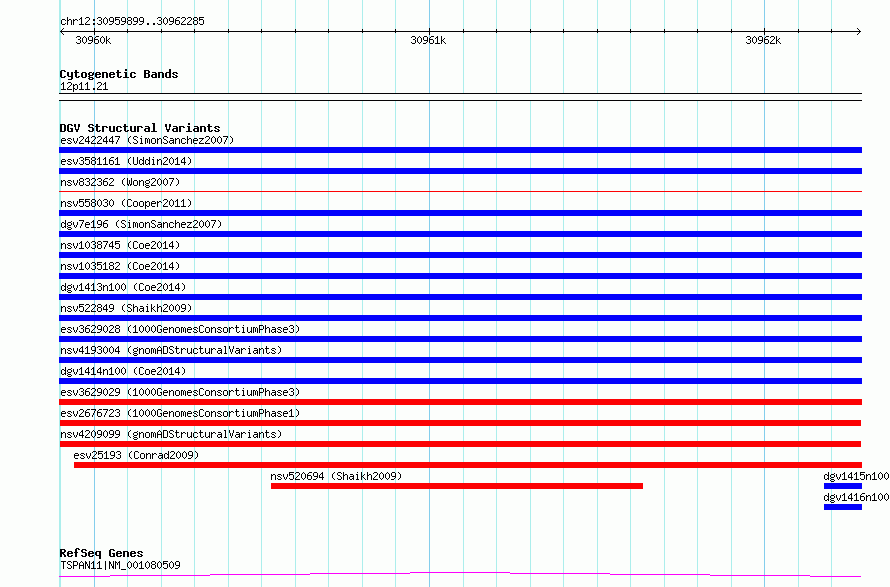Select the blue bar under esv3629028

pos(460,339)
